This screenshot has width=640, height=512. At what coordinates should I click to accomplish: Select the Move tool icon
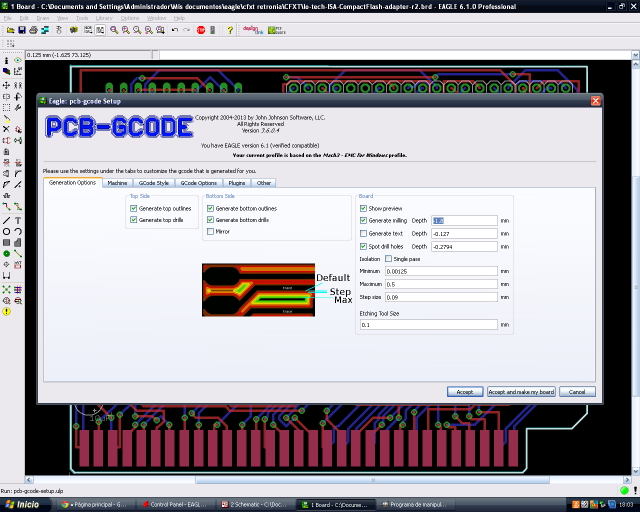point(6,85)
